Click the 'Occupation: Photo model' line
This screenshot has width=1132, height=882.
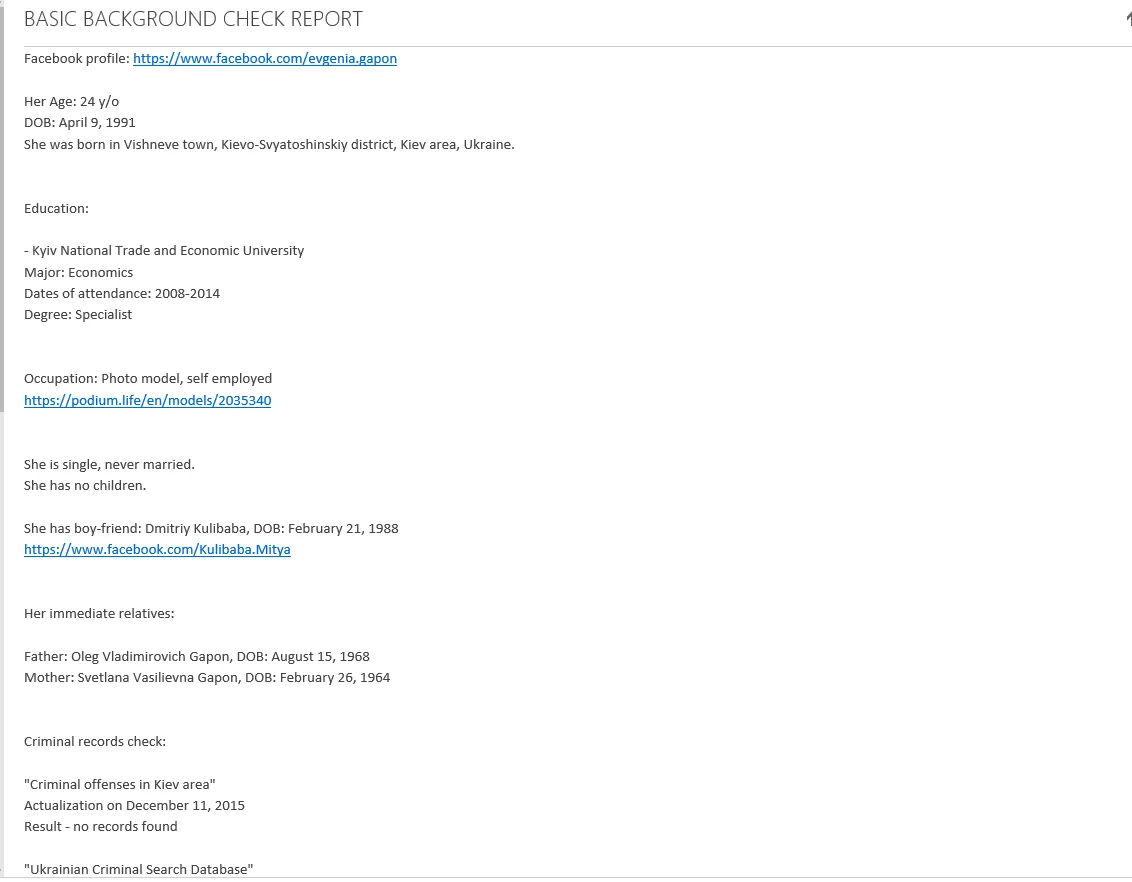coord(147,379)
